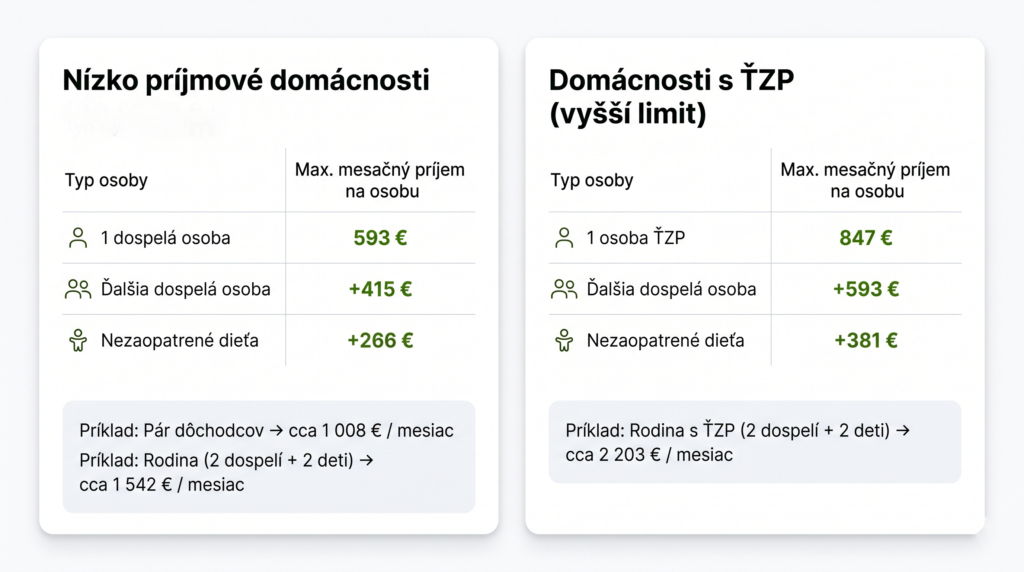Click the +415 € amount in left table
Screen dimensions: 1024x572
[380, 289]
